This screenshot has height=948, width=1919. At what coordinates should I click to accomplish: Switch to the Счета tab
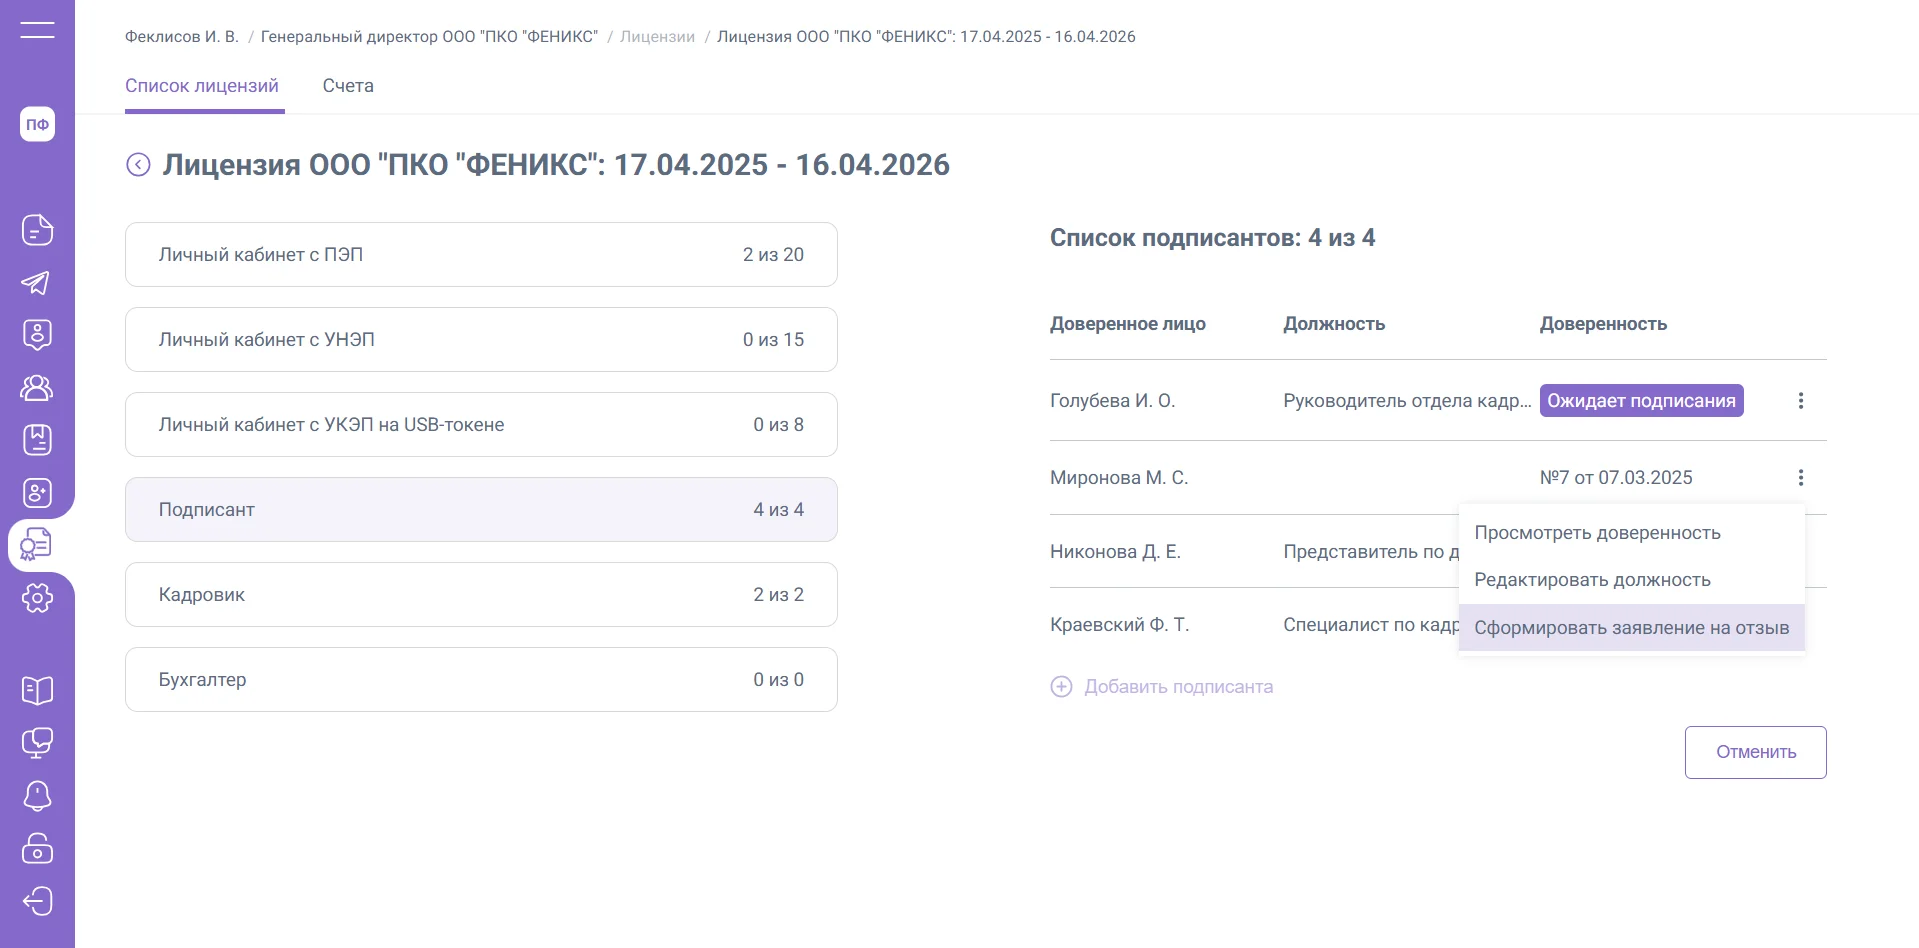[x=348, y=86]
